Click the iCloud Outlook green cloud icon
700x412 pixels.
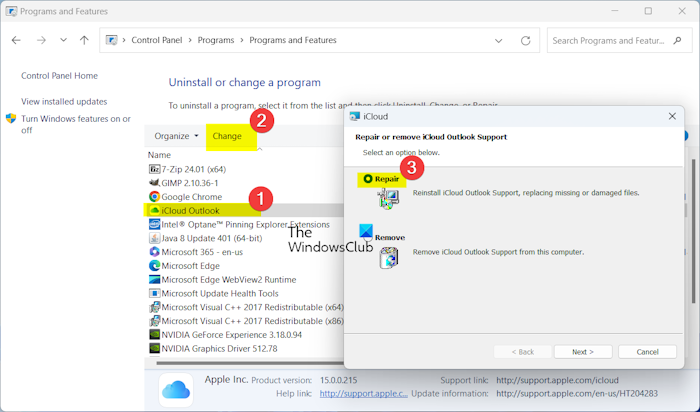154,210
